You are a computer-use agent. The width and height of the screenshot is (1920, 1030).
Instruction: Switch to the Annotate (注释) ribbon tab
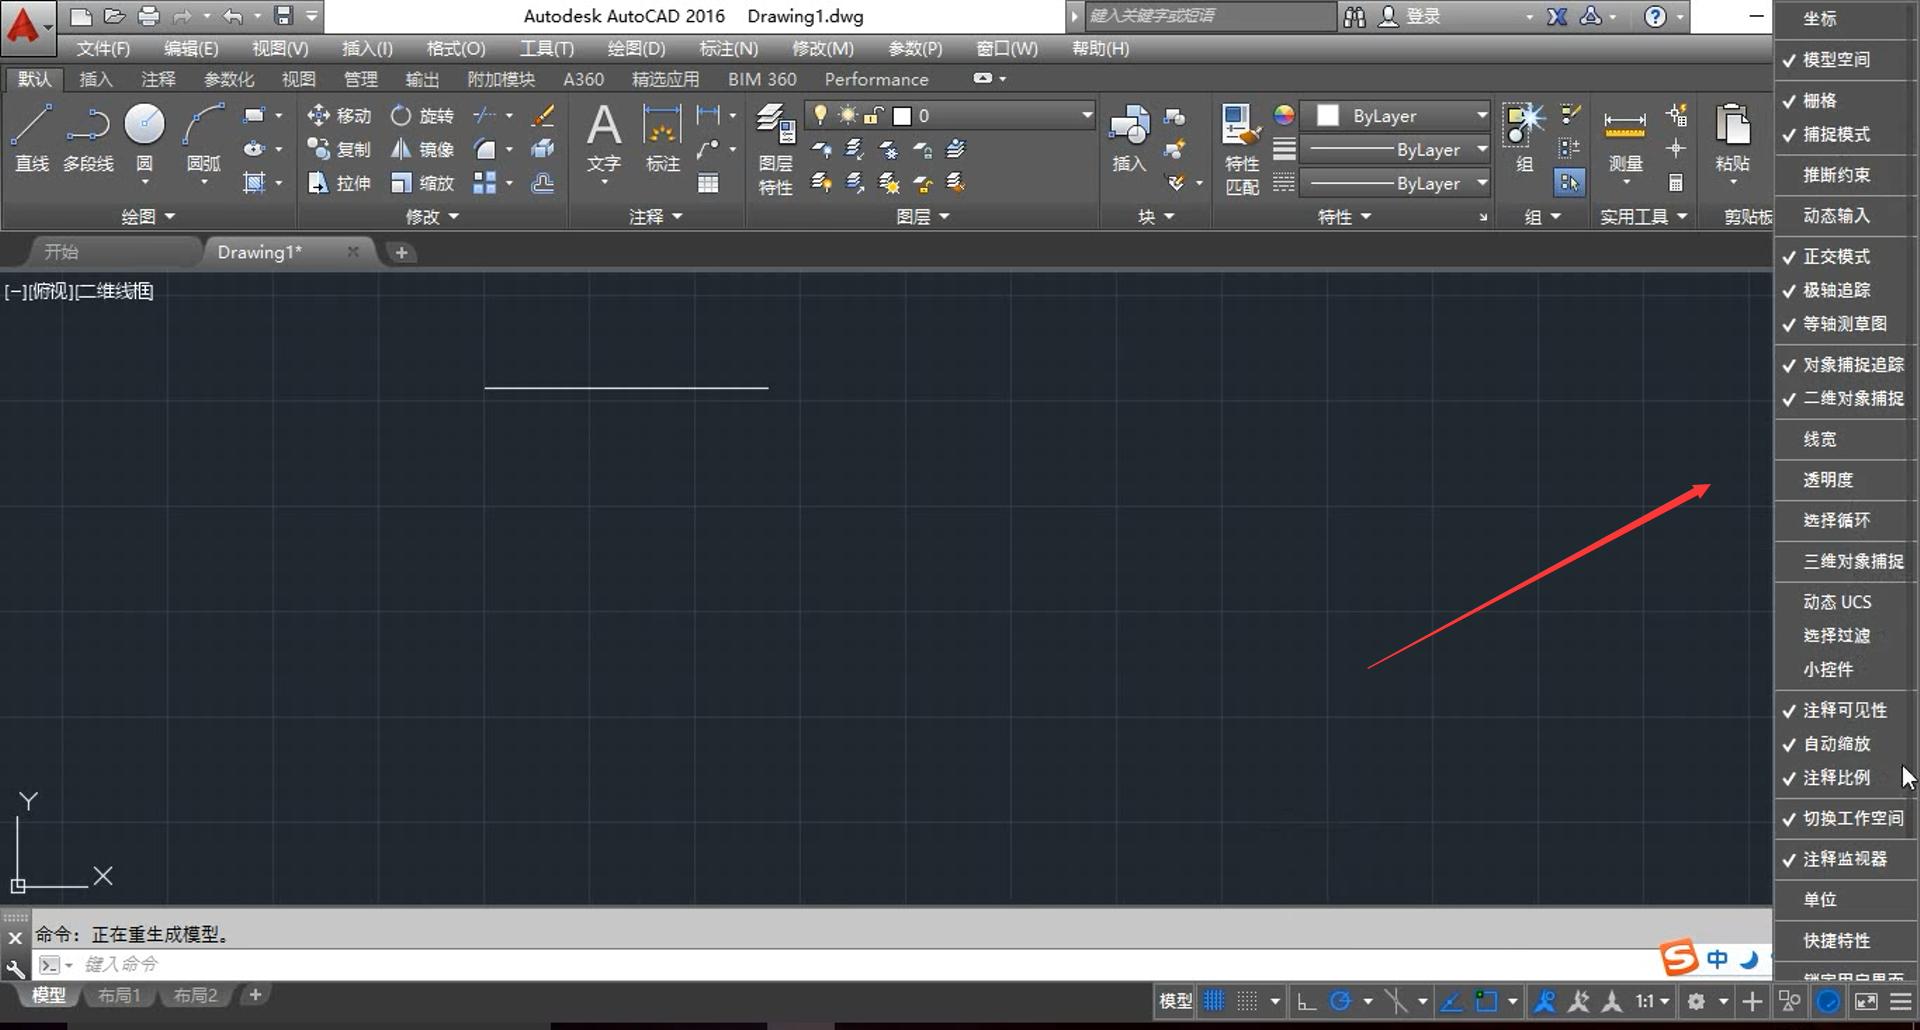158,79
